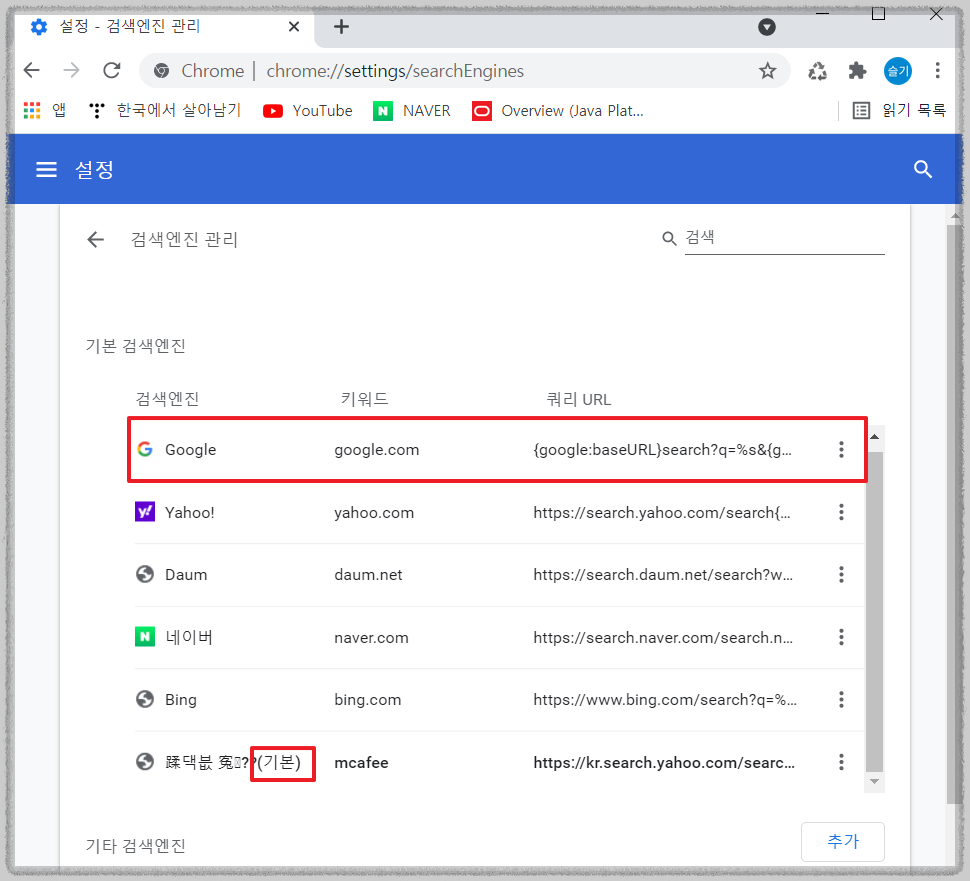Screen dimensions: 970x881
Task: Click the NAVER bookmark green icon
Action: click(x=383, y=111)
